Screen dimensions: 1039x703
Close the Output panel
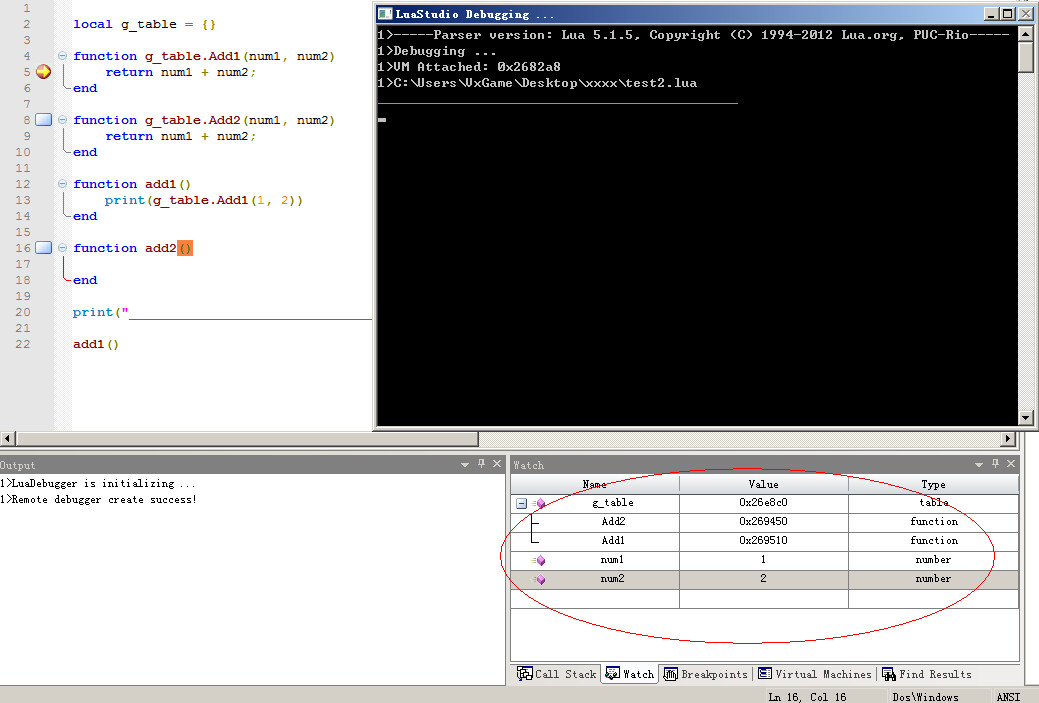[497, 464]
